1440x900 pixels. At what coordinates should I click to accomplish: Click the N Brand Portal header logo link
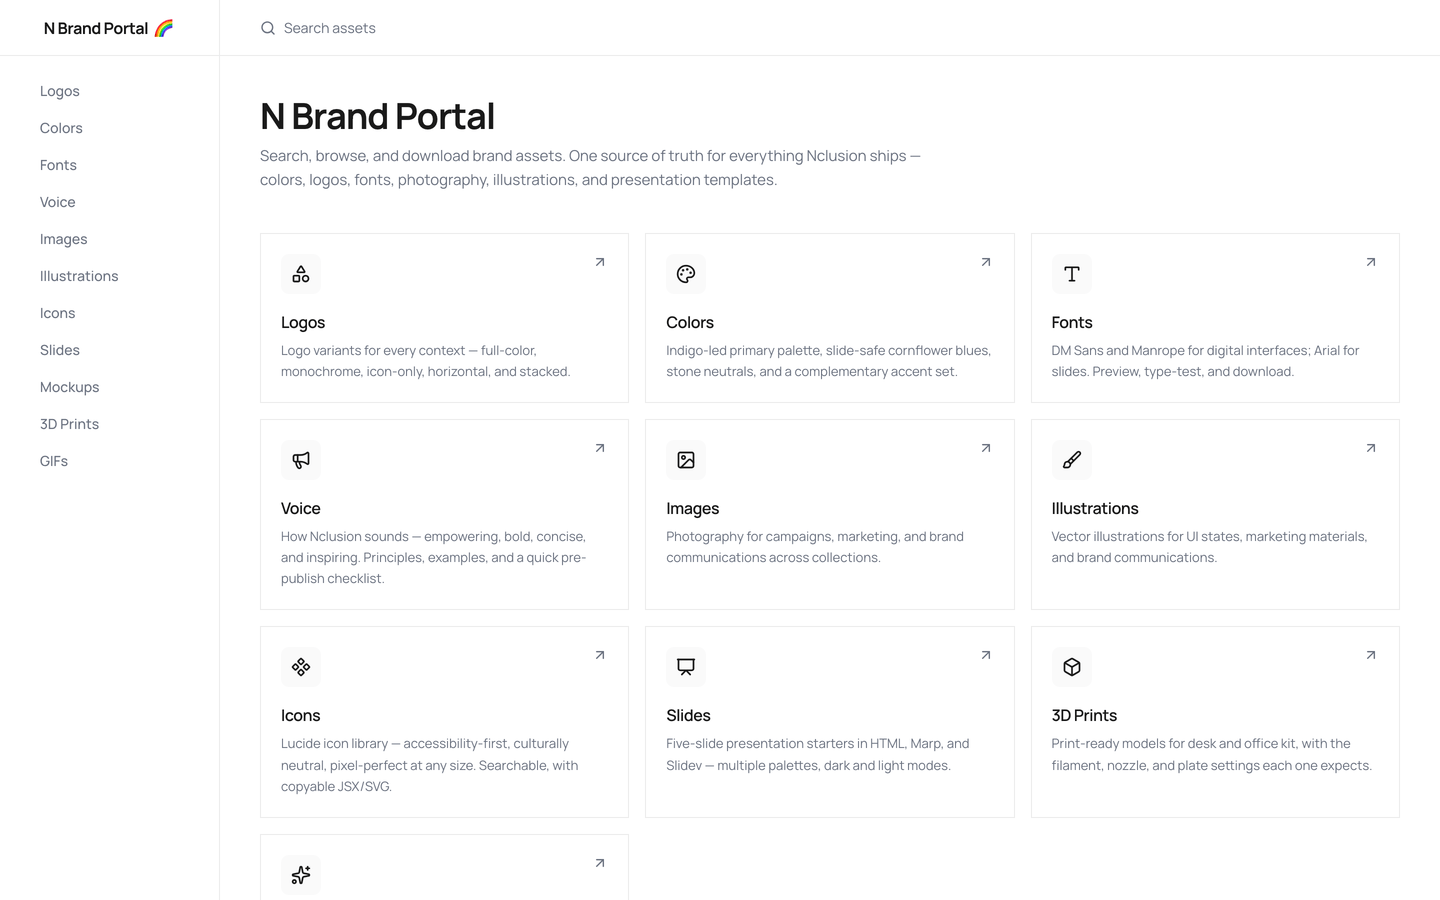pyautogui.click(x=109, y=28)
